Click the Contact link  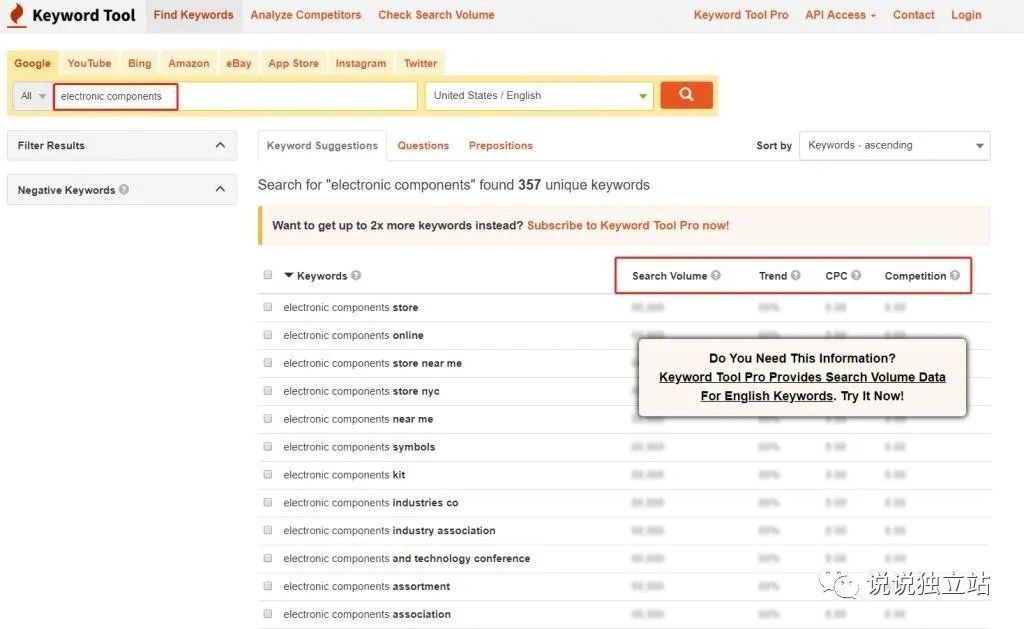pyautogui.click(x=914, y=15)
